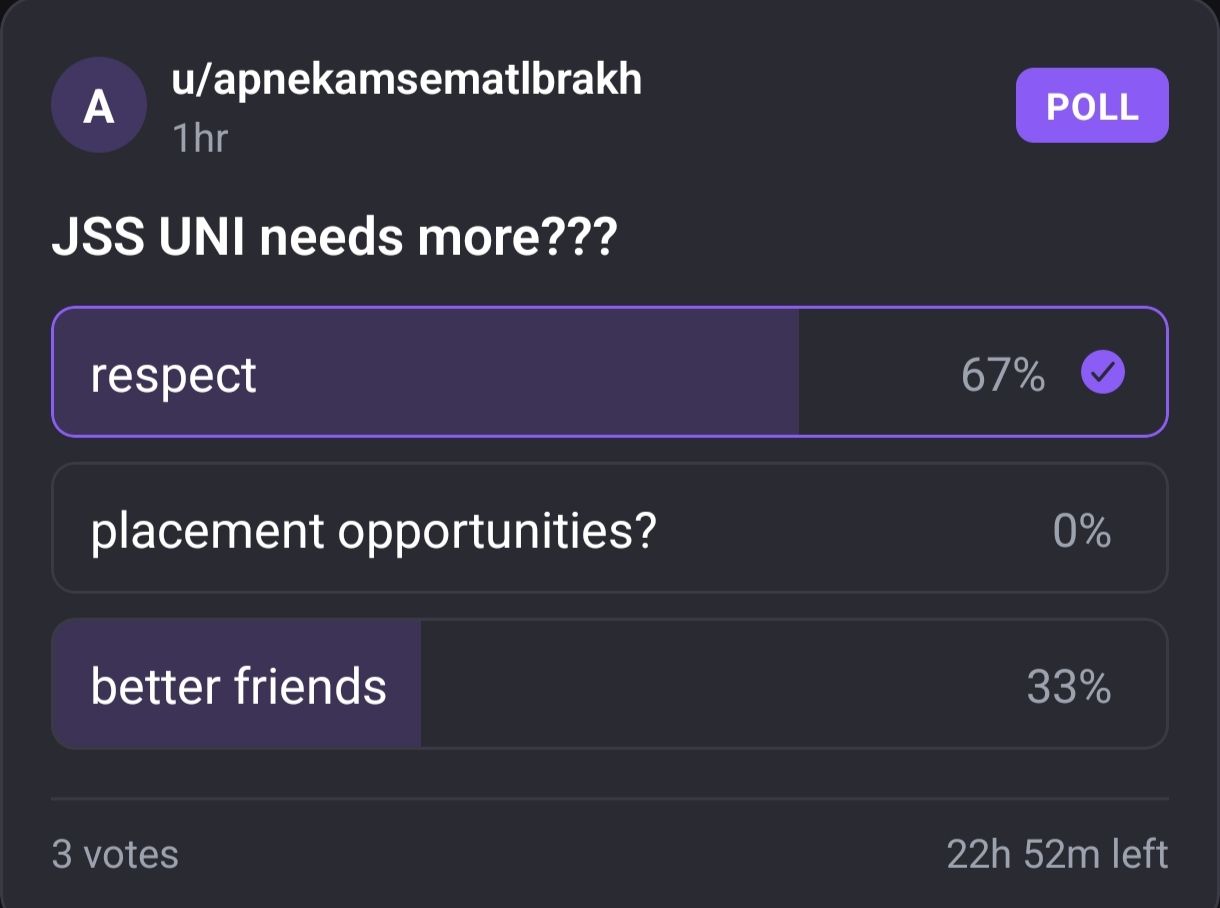Click empty area of placement opportunities row

(x=850, y=530)
